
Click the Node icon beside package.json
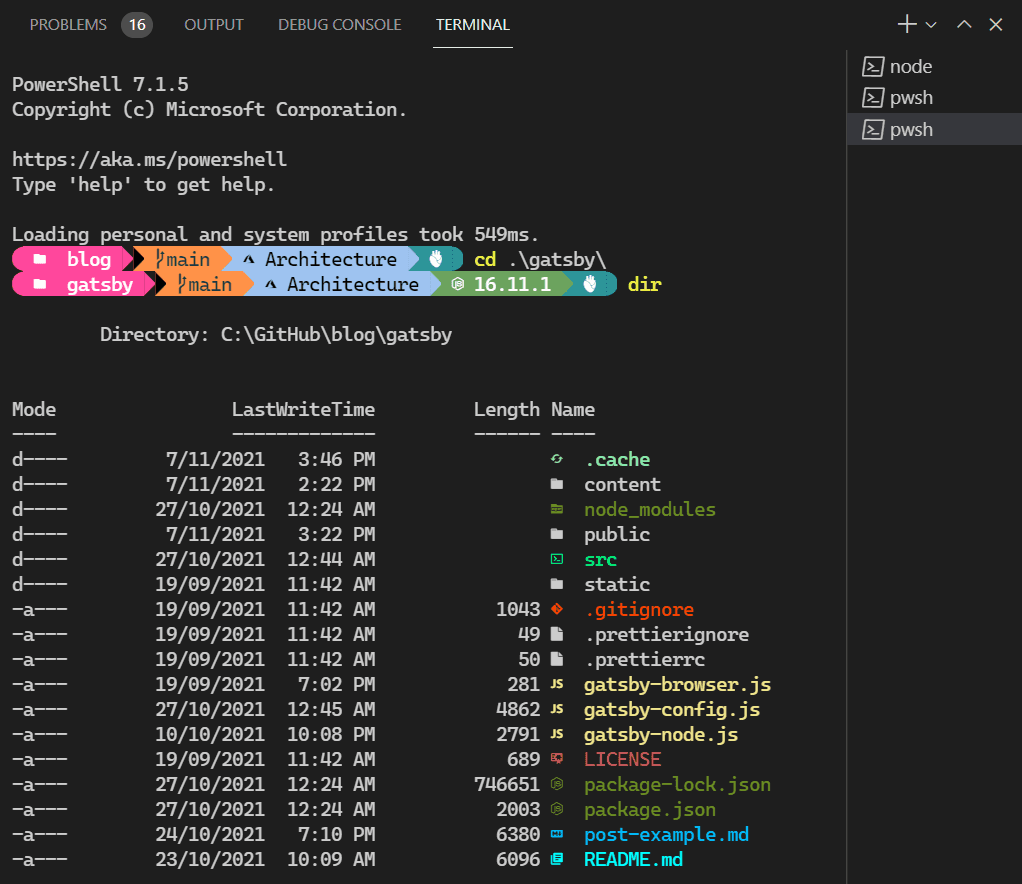pyautogui.click(x=557, y=810)
